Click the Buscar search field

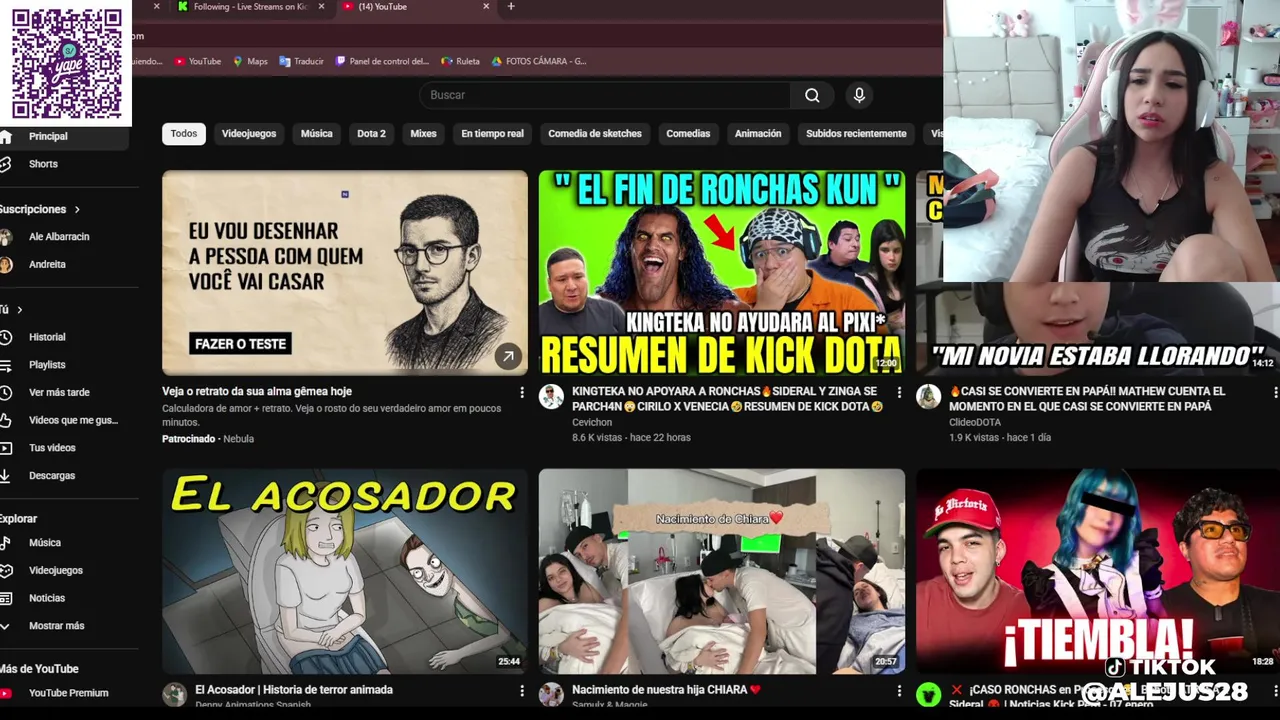[605, 95]
